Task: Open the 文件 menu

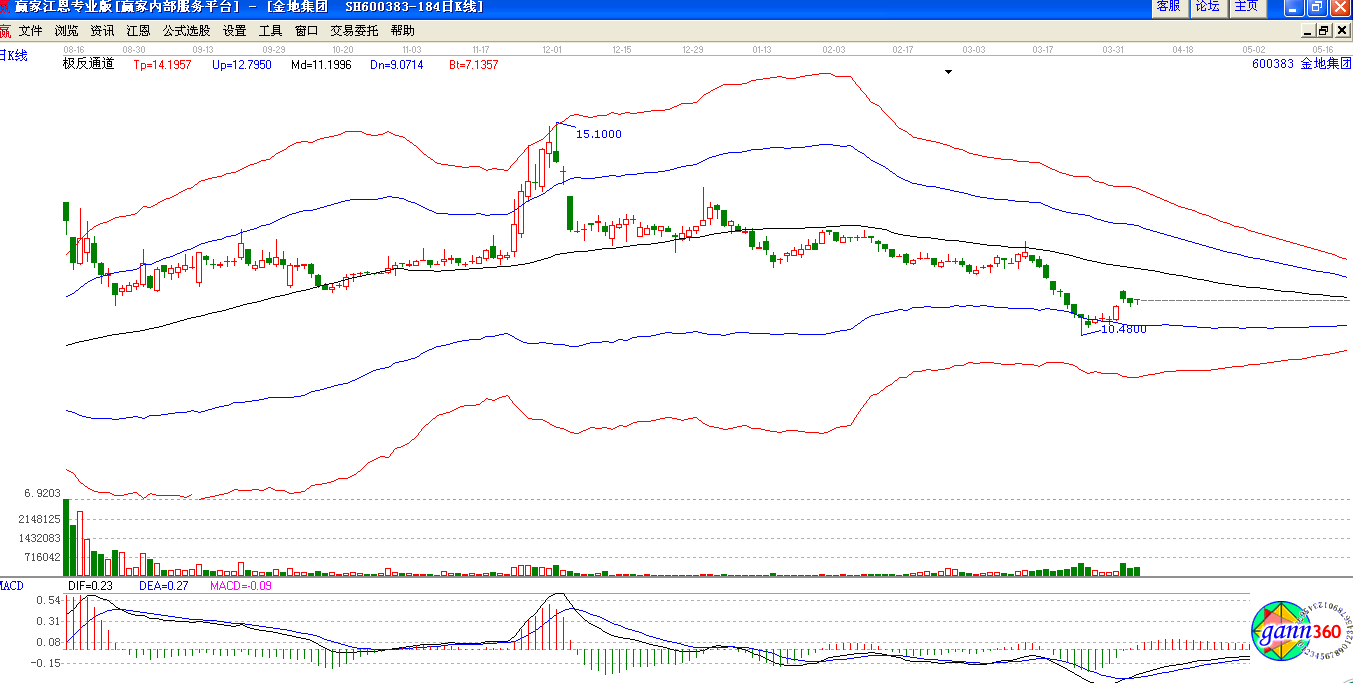Action: point(31,31)
